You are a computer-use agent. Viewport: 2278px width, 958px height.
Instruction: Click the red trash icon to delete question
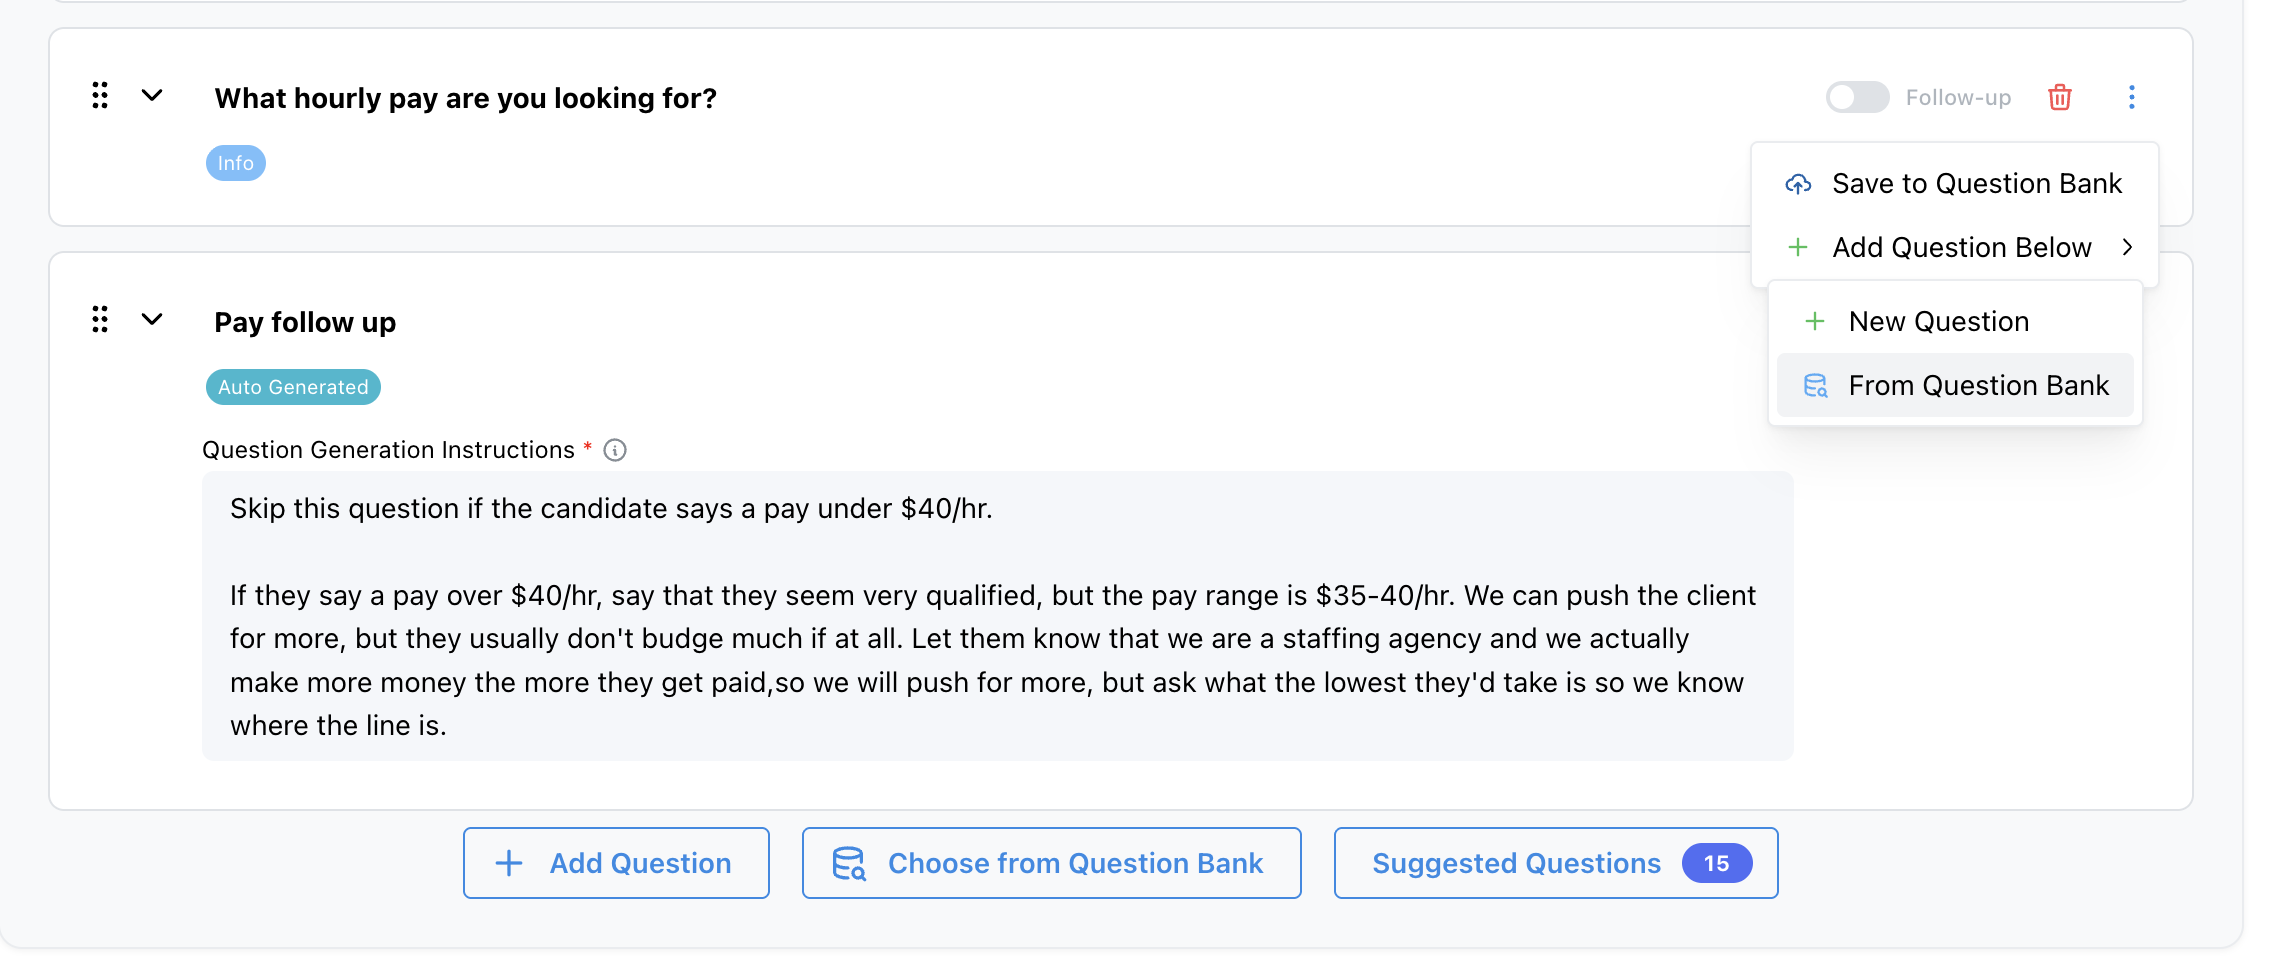pyautogui.click(x=2060, y=97)
